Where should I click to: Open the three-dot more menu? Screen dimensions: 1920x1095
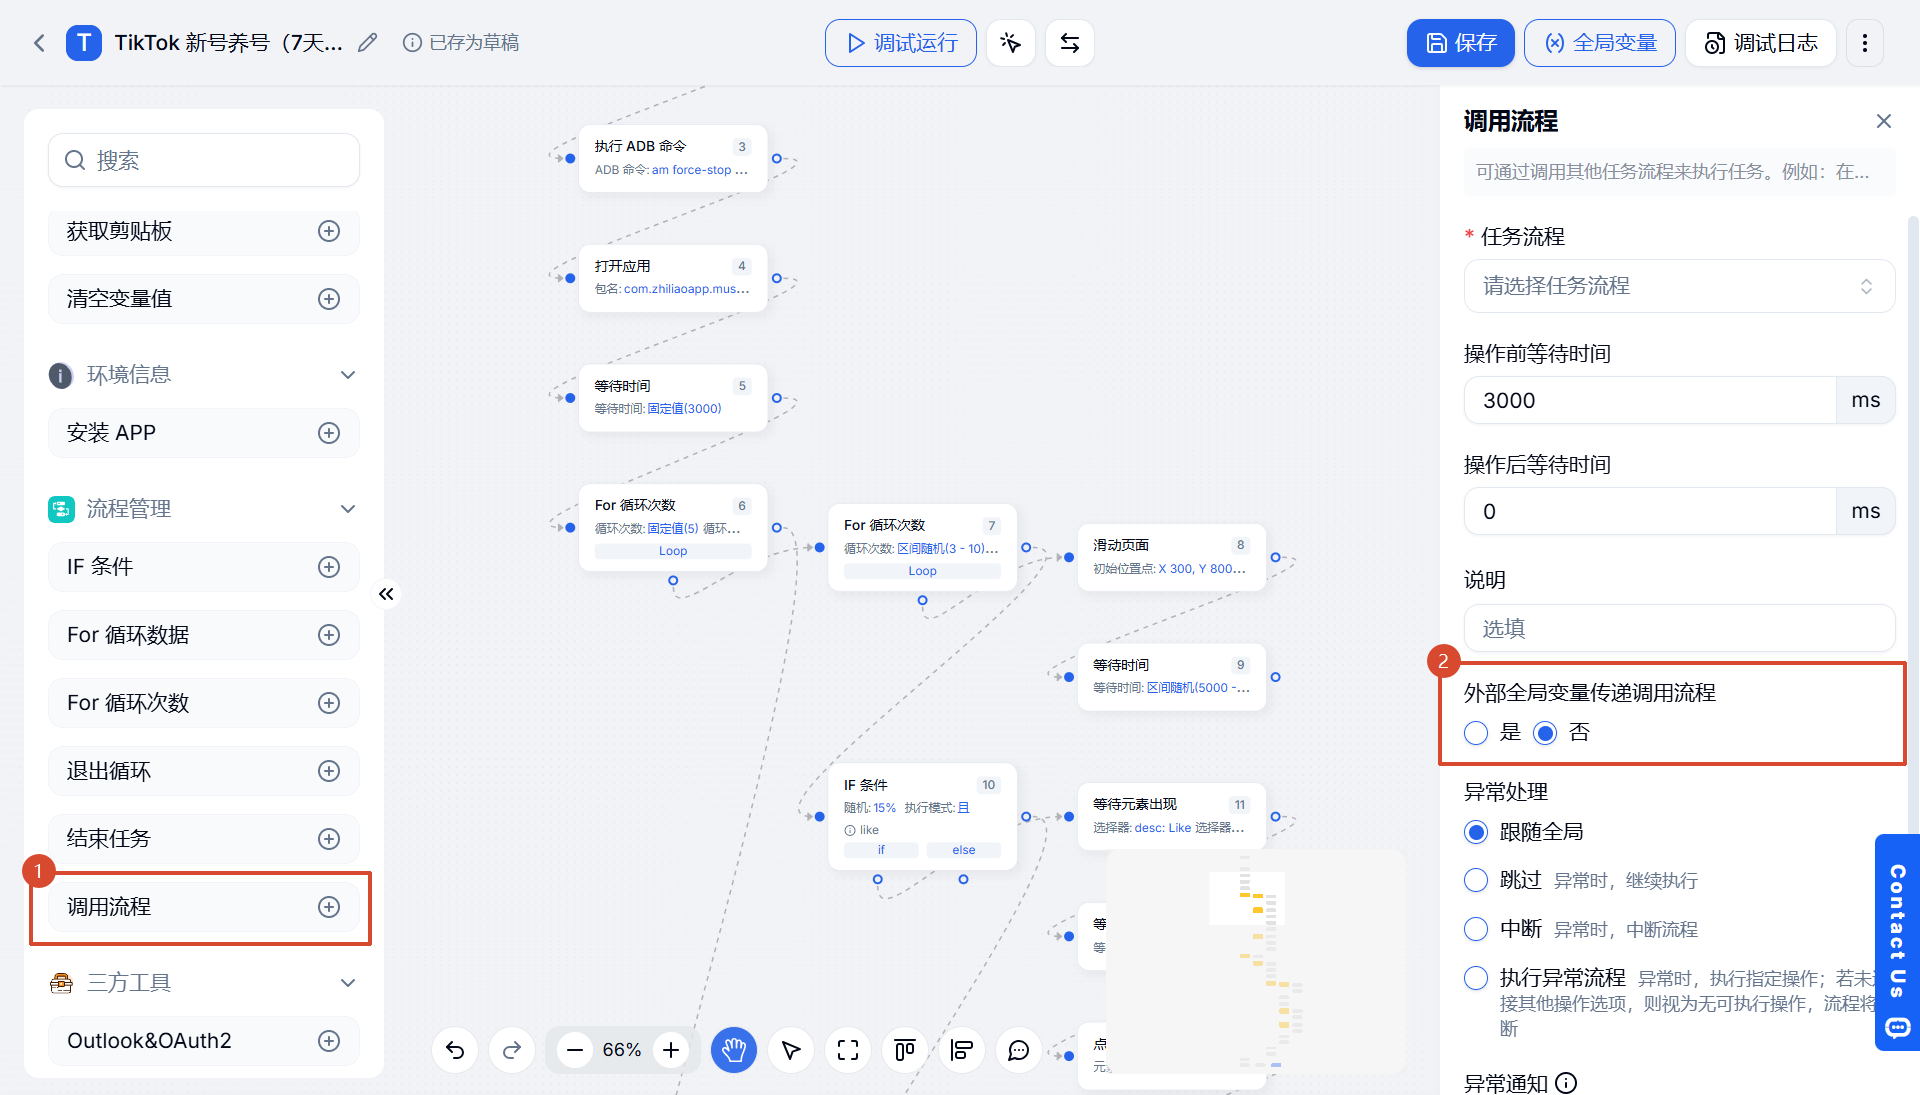pyautogui.click(x=1865, y=43)
